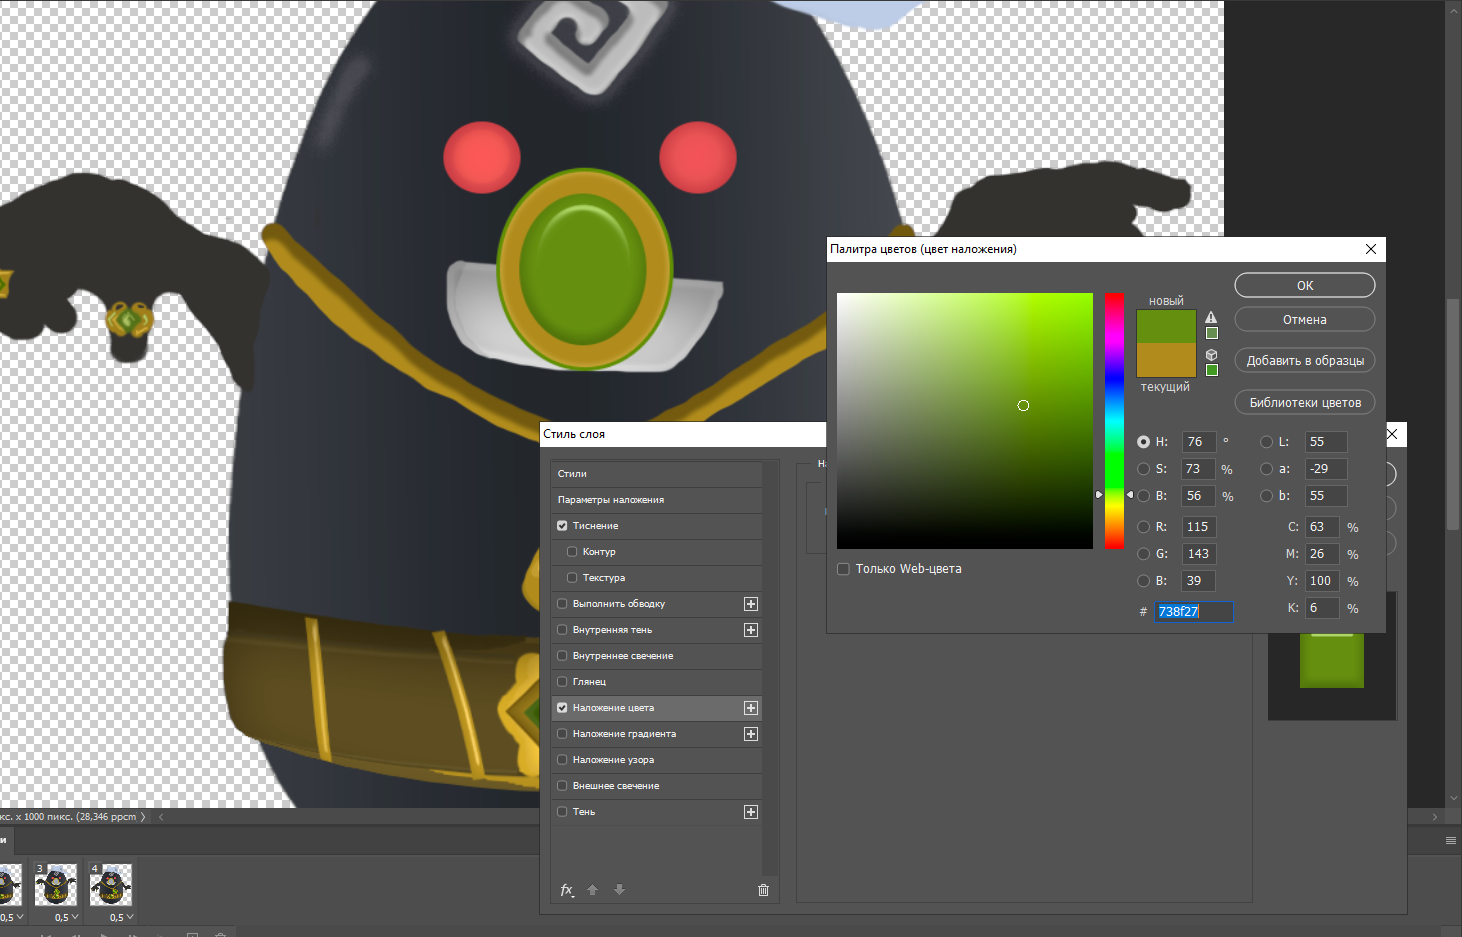1462x937 pixels.
Task: Open the Стили section in Layer Style
Action: (x=656, y=474)
